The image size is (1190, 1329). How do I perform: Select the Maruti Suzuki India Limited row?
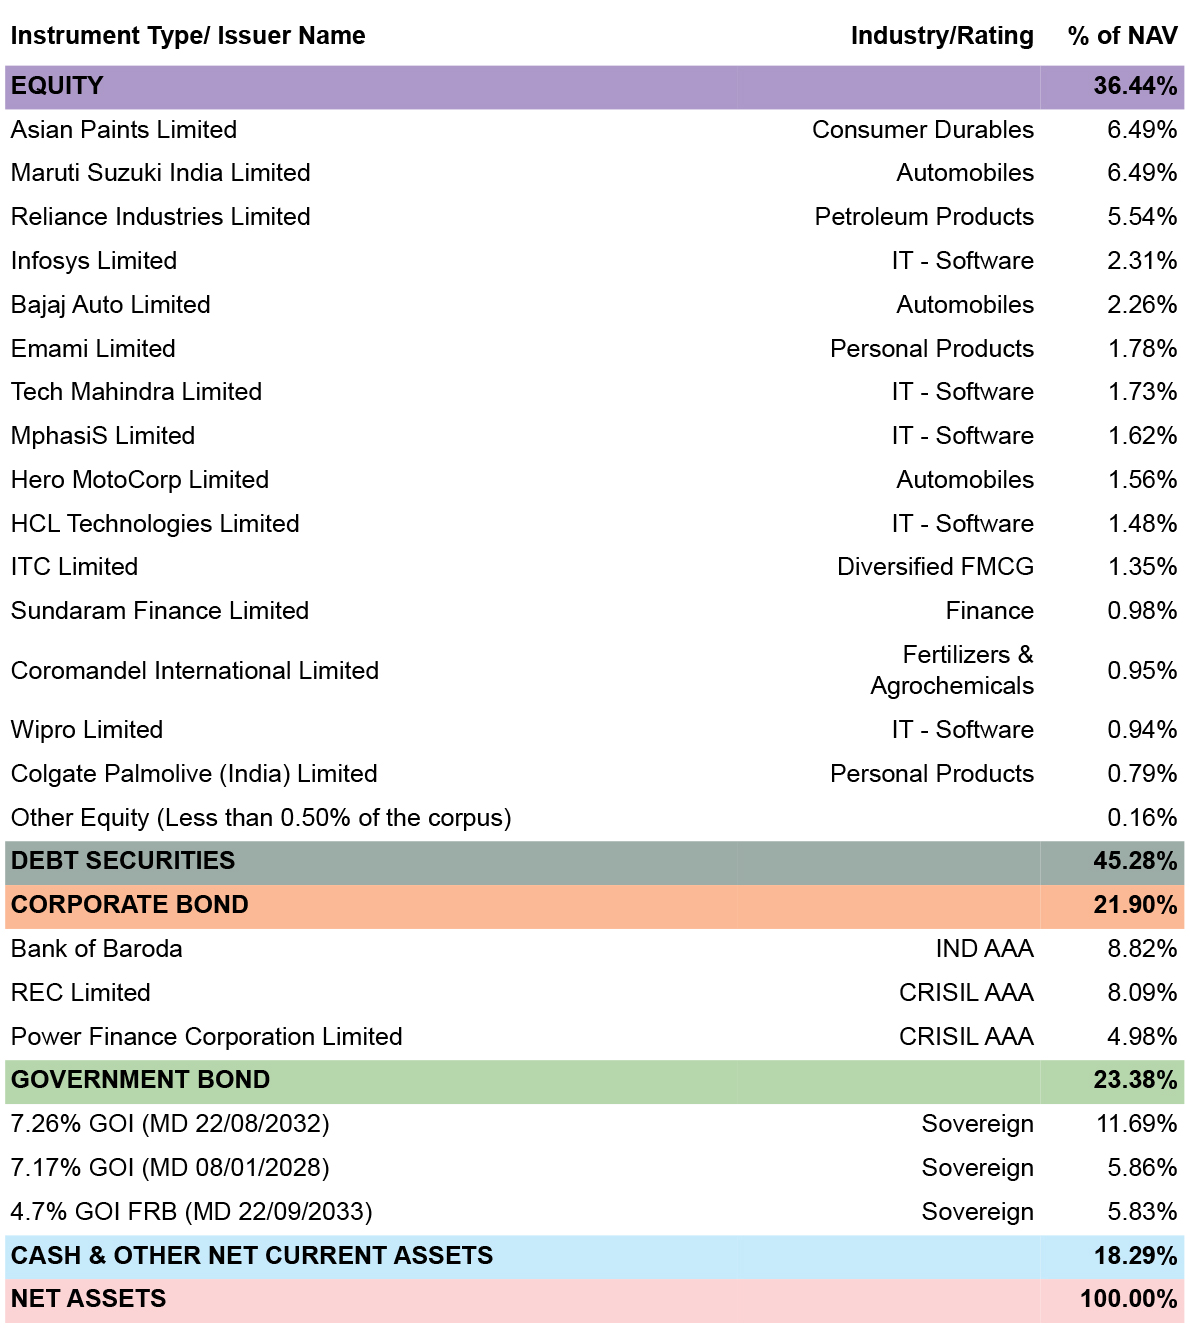click(x=594, y=173)
